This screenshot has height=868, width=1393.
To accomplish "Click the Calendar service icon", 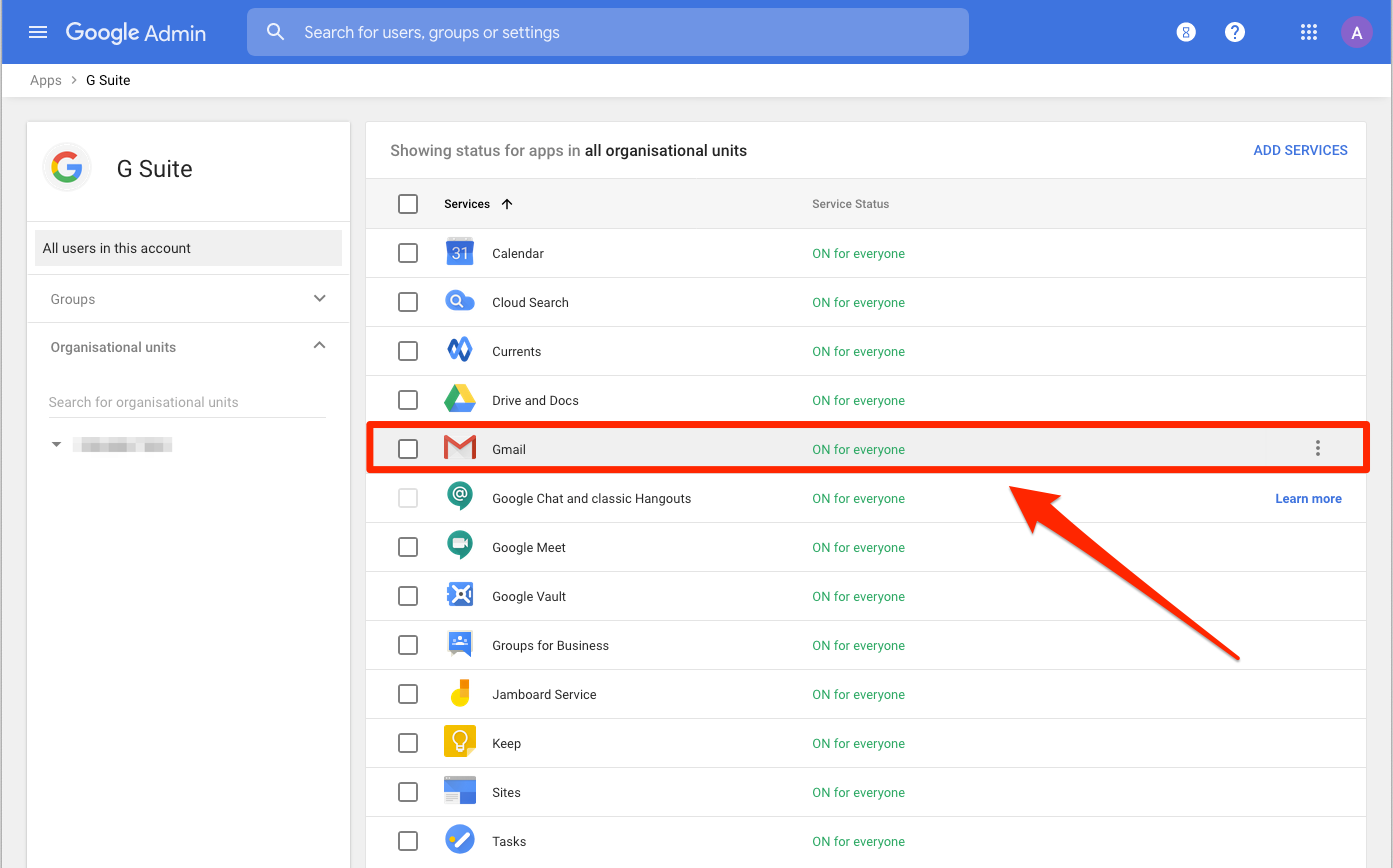I will point(460,253).
